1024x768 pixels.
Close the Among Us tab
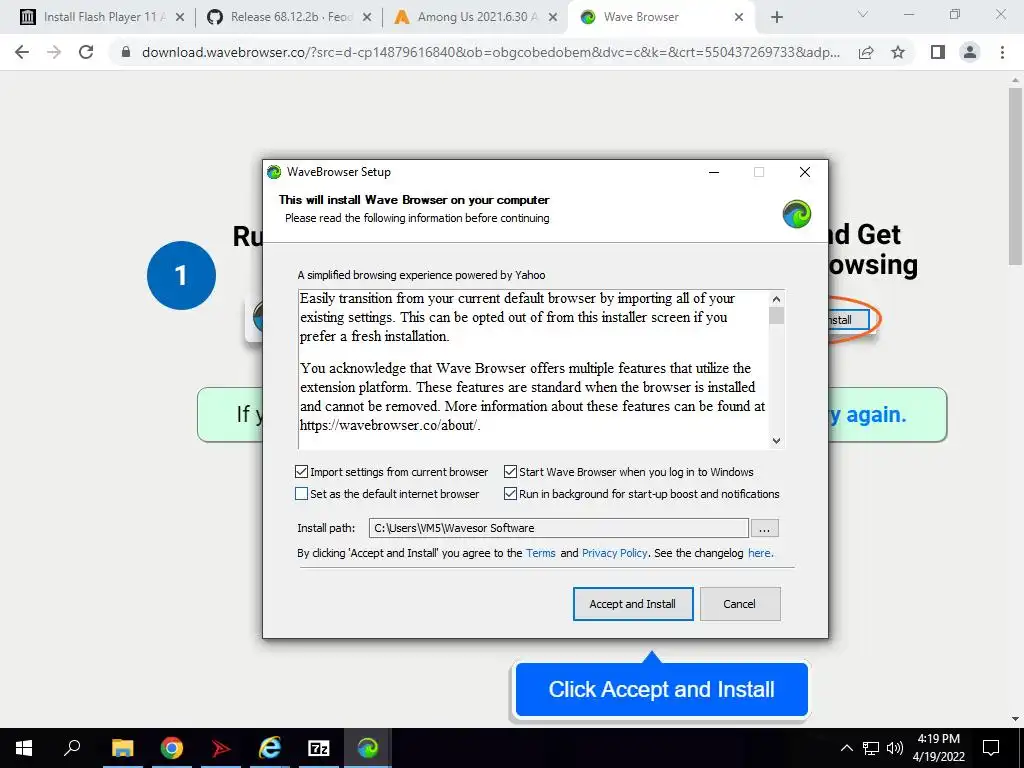(553, 18)
